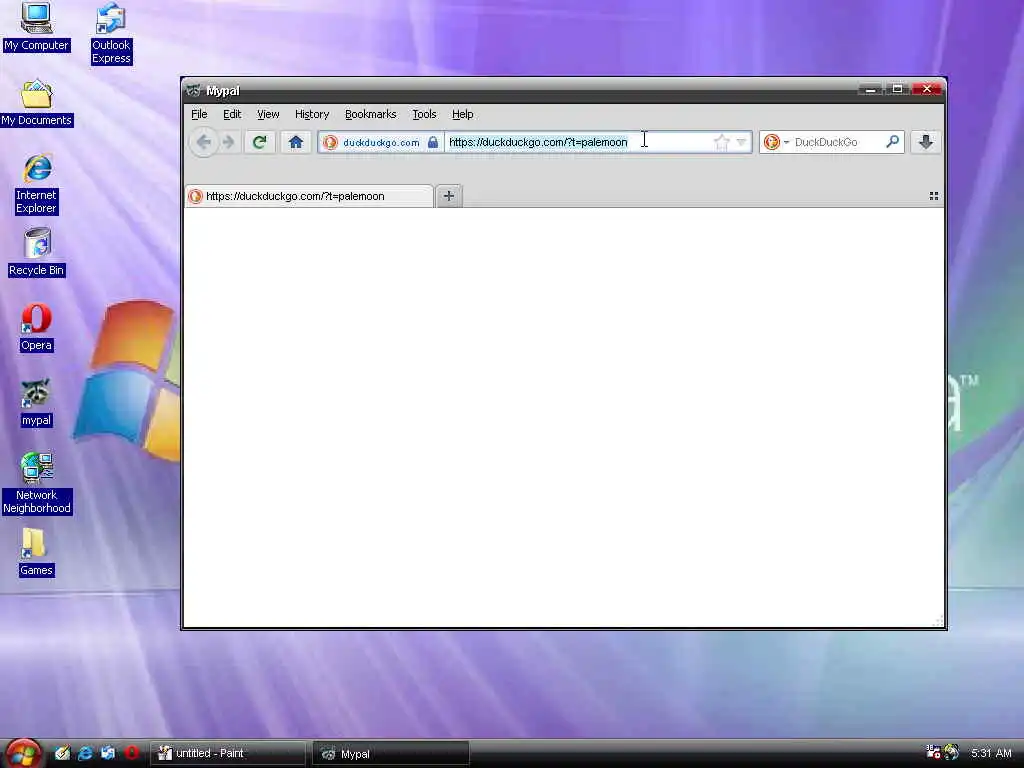This screenshot has width=1024, height=768.
Task: Click the Opera quick launch icon
Action: 131,753
